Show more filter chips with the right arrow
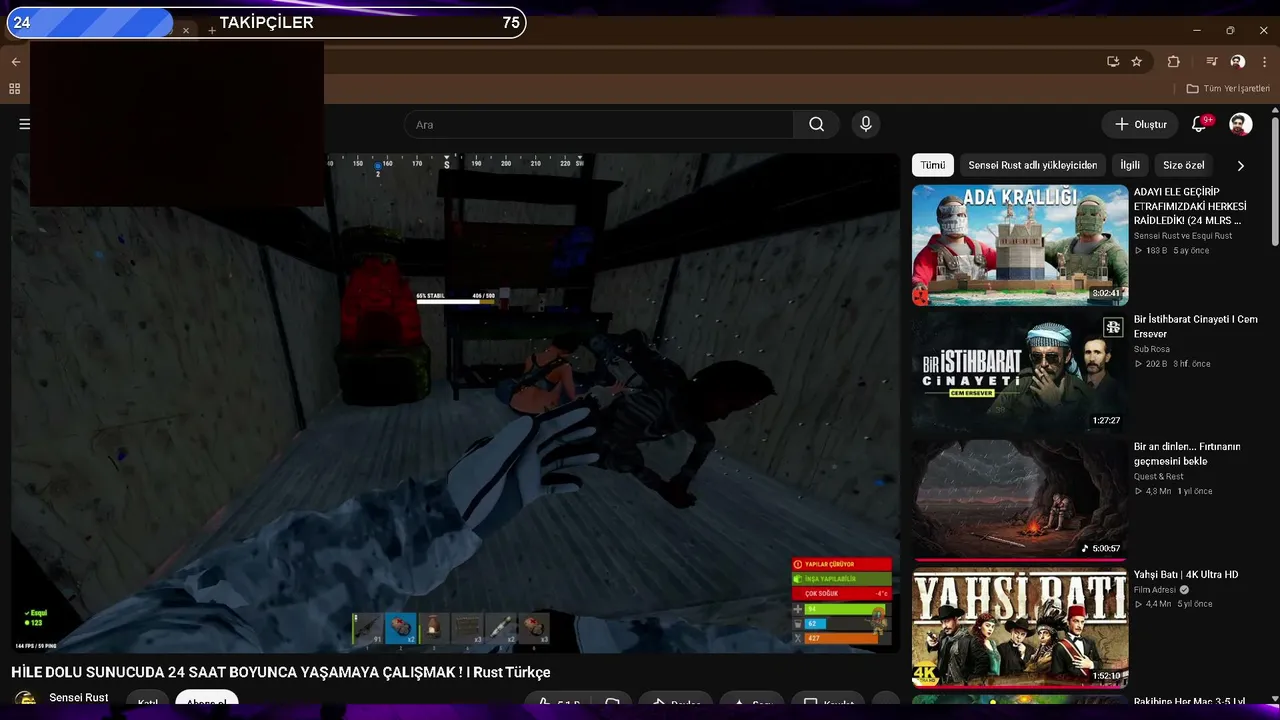 tap(1241, 165)
